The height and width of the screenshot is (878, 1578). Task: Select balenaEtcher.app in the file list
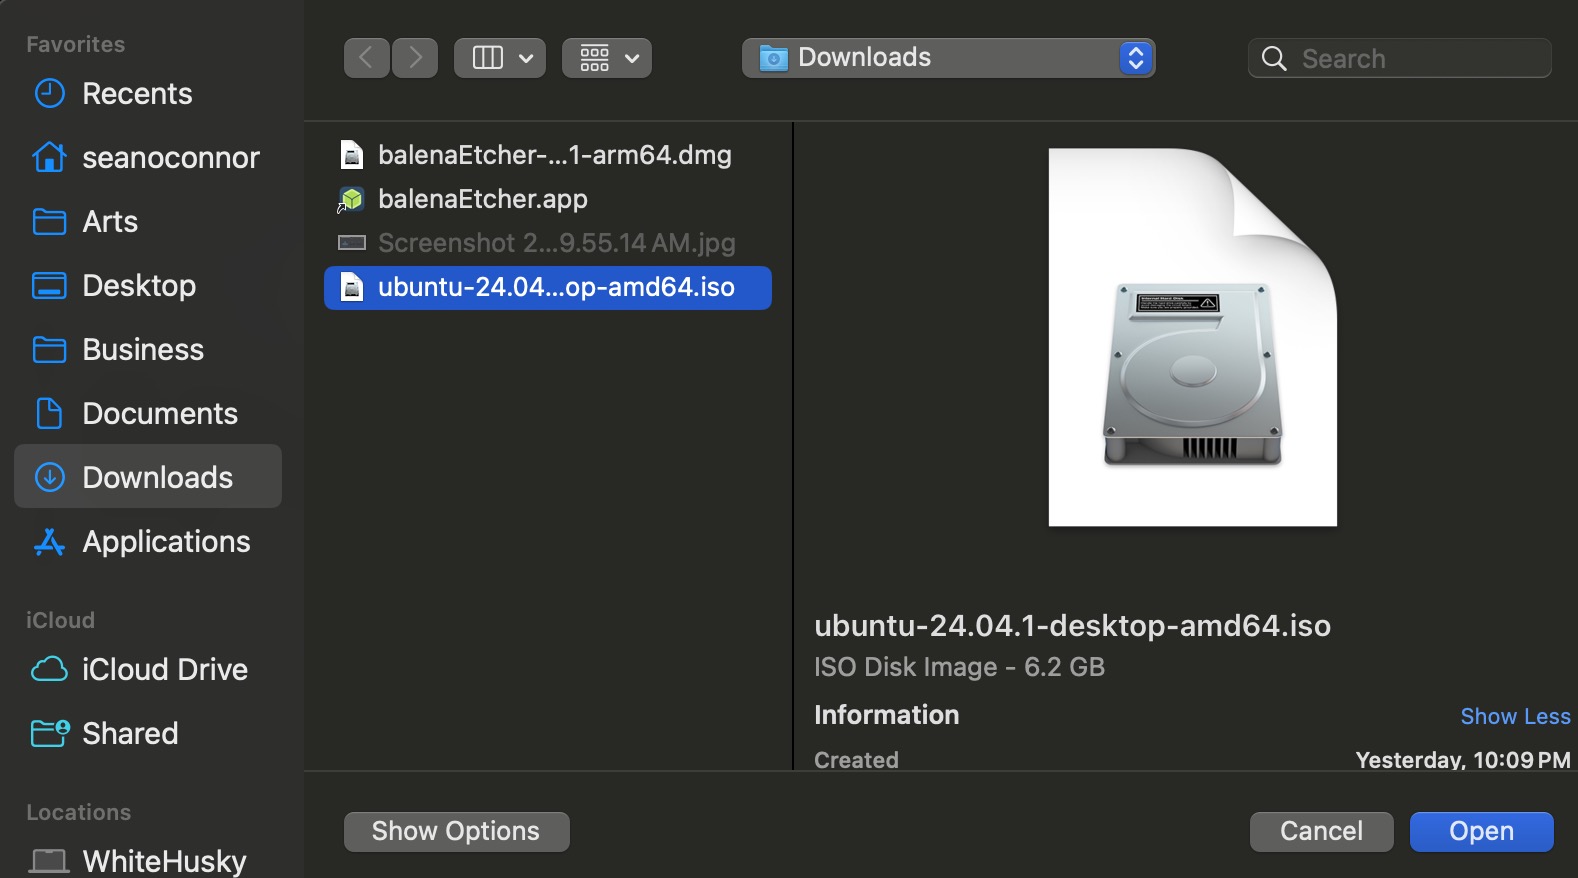548,199
